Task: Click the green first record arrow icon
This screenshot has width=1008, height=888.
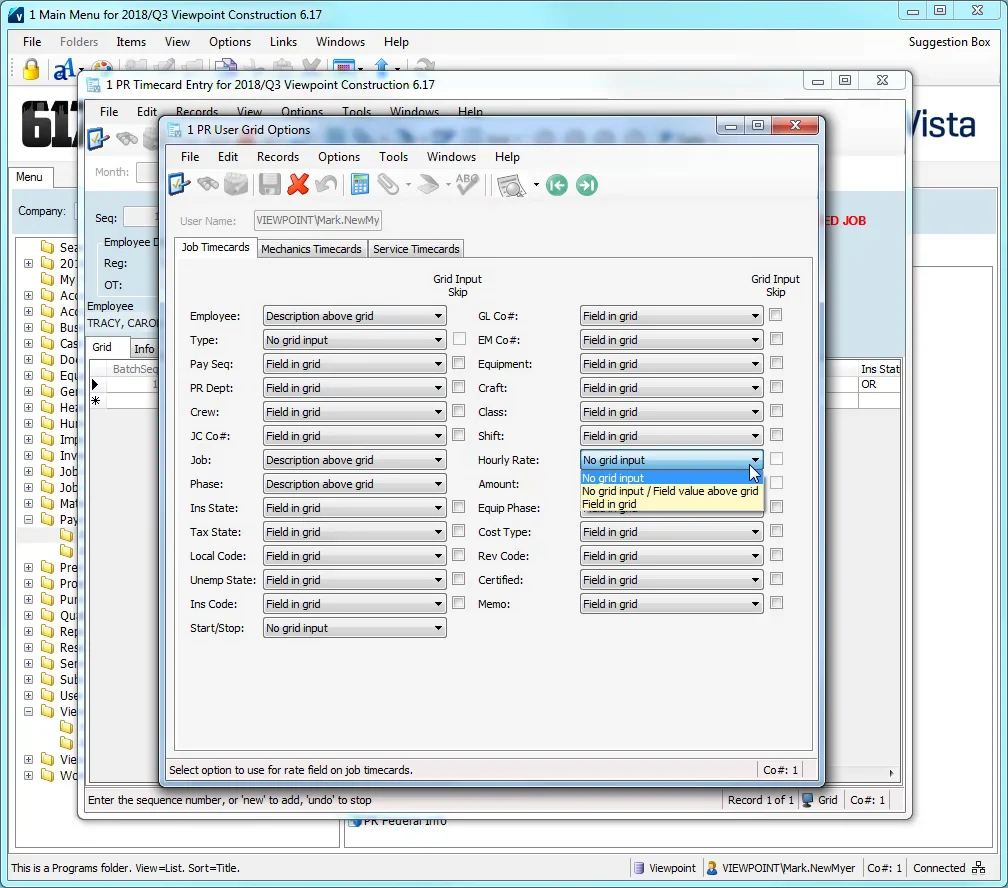Action: [x=558, y=185]
